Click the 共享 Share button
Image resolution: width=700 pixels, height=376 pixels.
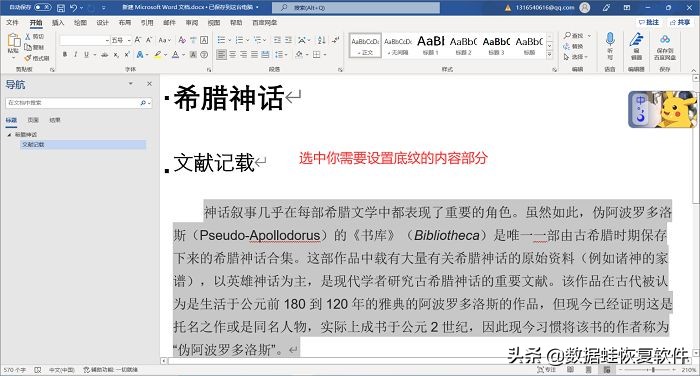[x=680, y=22]
